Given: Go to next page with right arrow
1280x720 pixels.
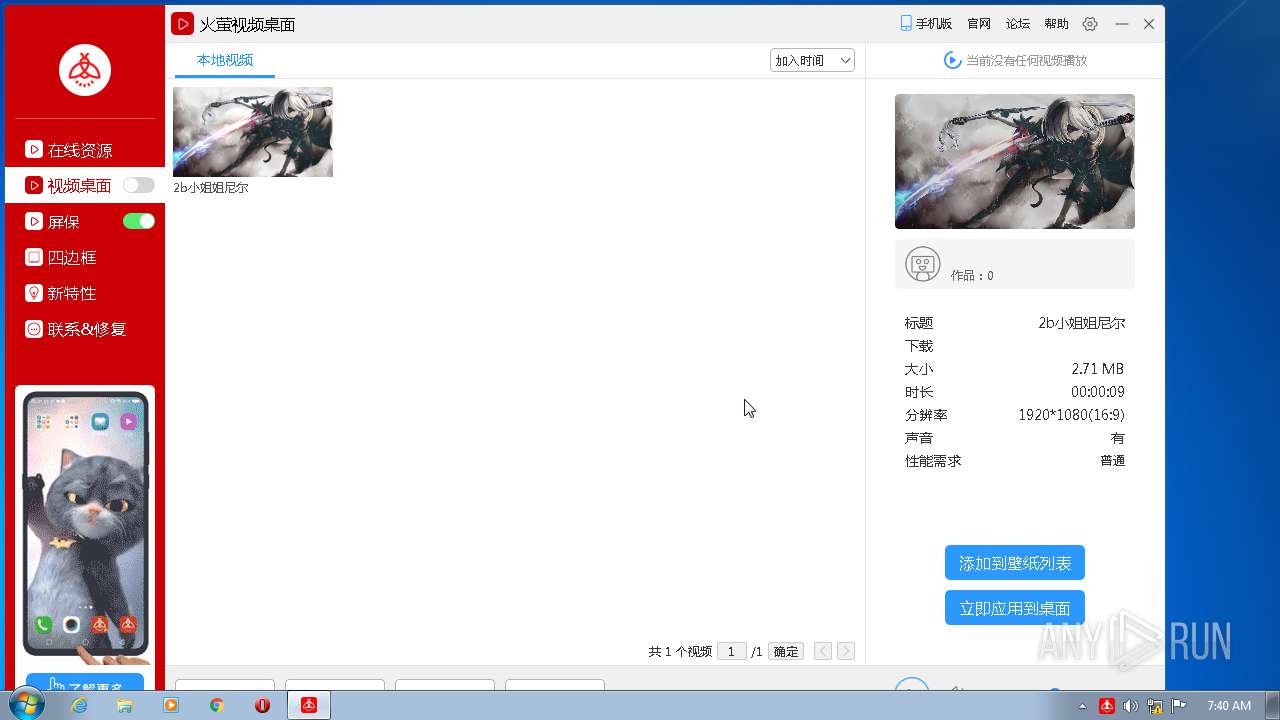Looking at the screenshot, I should coord(846,651).
